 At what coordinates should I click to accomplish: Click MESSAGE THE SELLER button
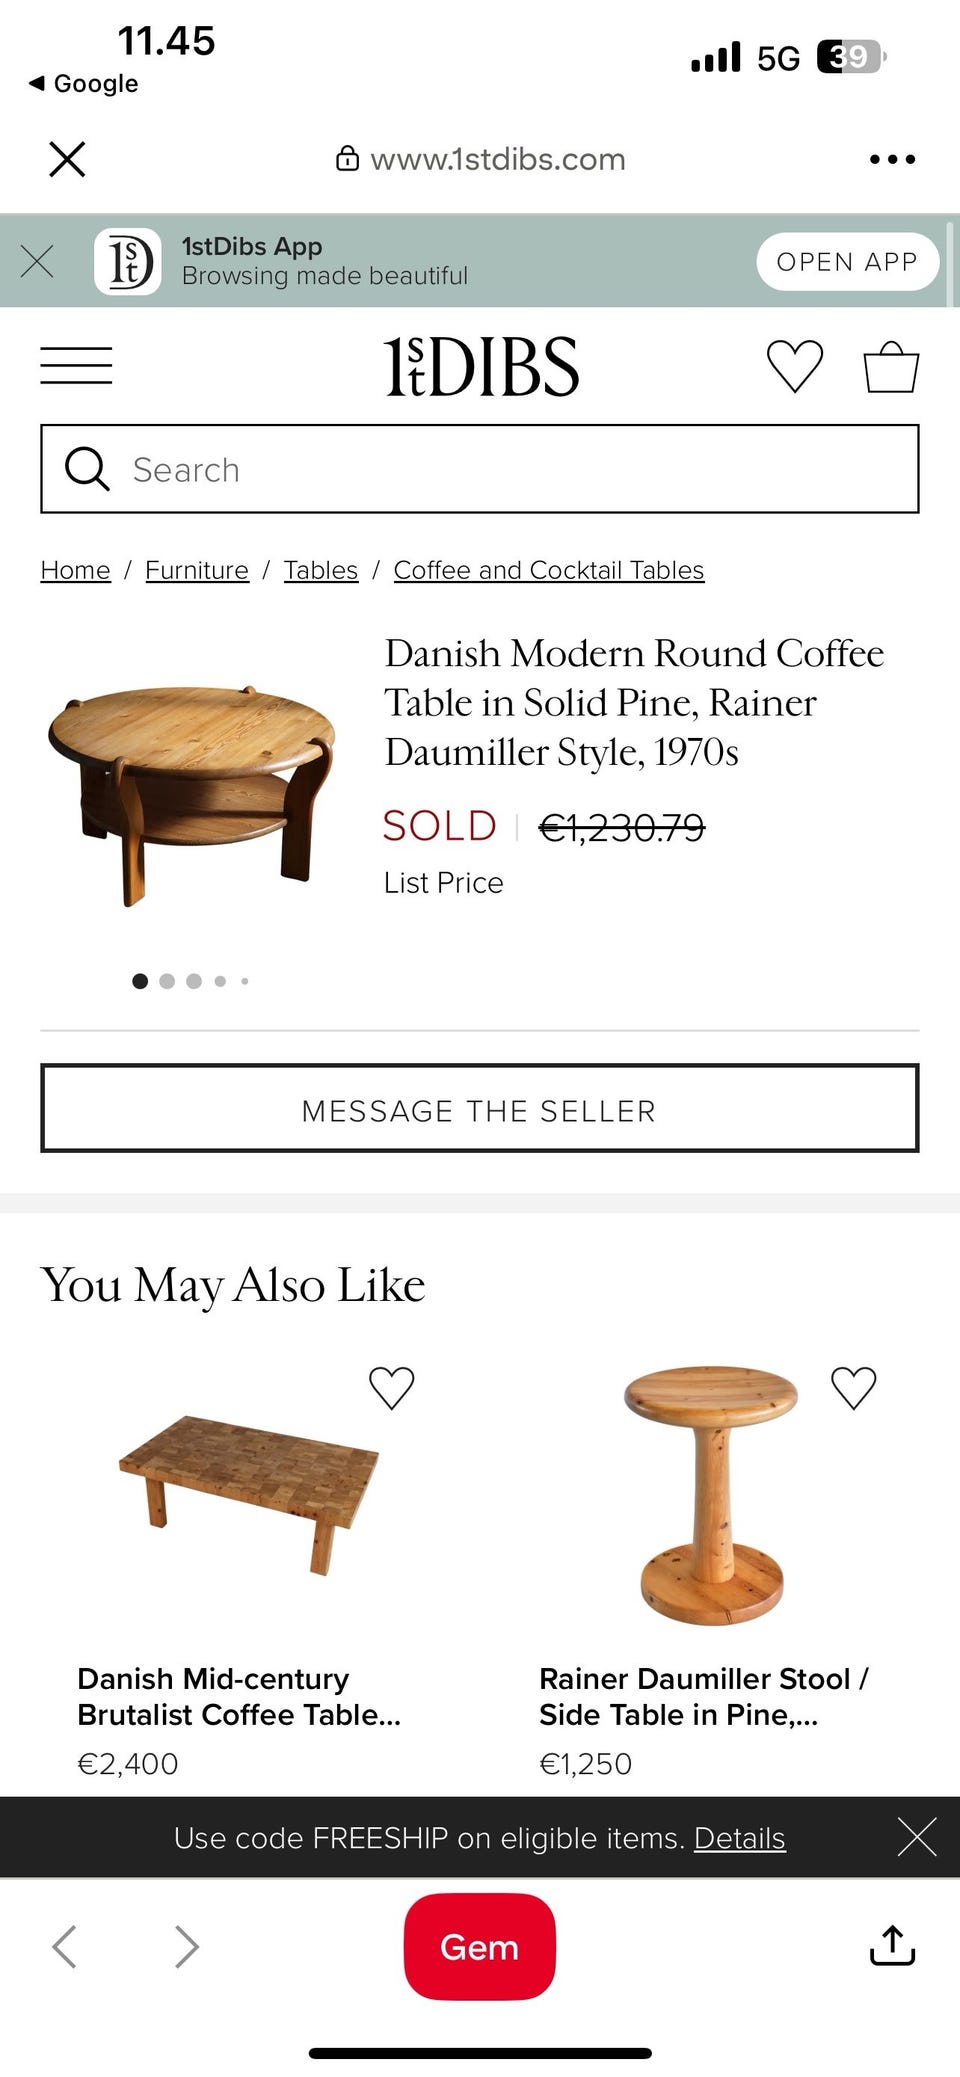[x=480, y=1108]
